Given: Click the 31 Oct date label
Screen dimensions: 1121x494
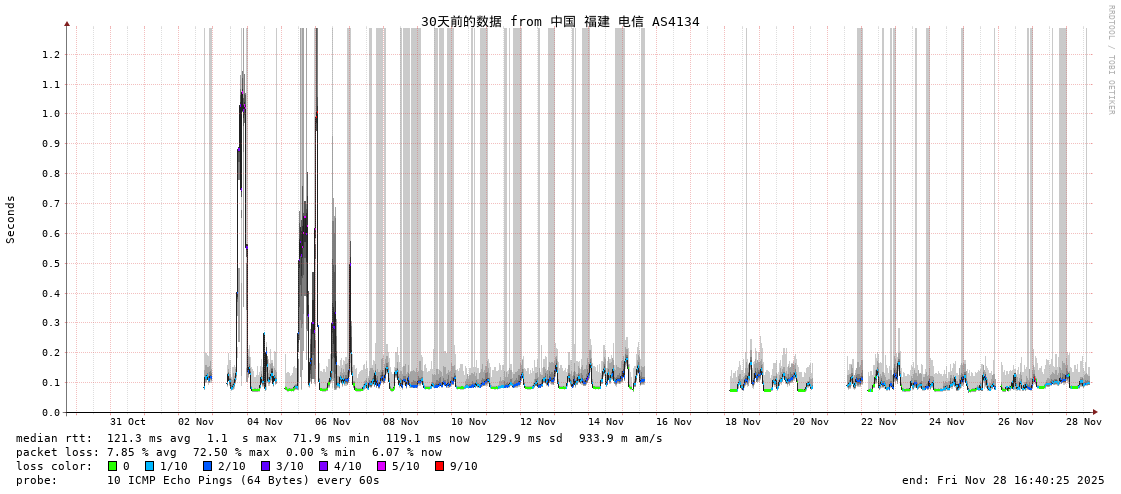Looking at the screenshot, I should pos(127,422).
